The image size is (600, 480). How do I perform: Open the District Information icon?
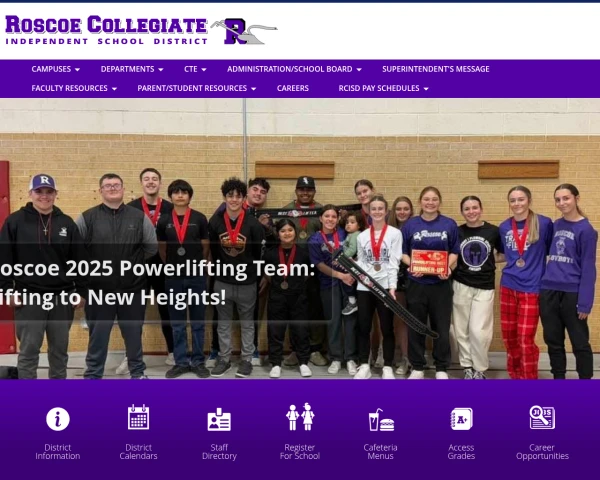[58, 419]
